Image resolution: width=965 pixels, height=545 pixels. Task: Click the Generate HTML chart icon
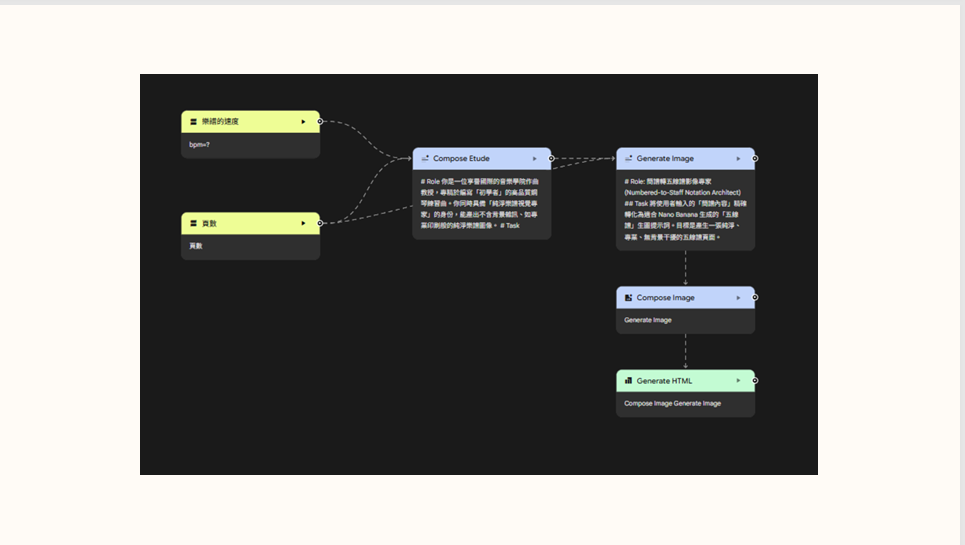click(628, 381)
